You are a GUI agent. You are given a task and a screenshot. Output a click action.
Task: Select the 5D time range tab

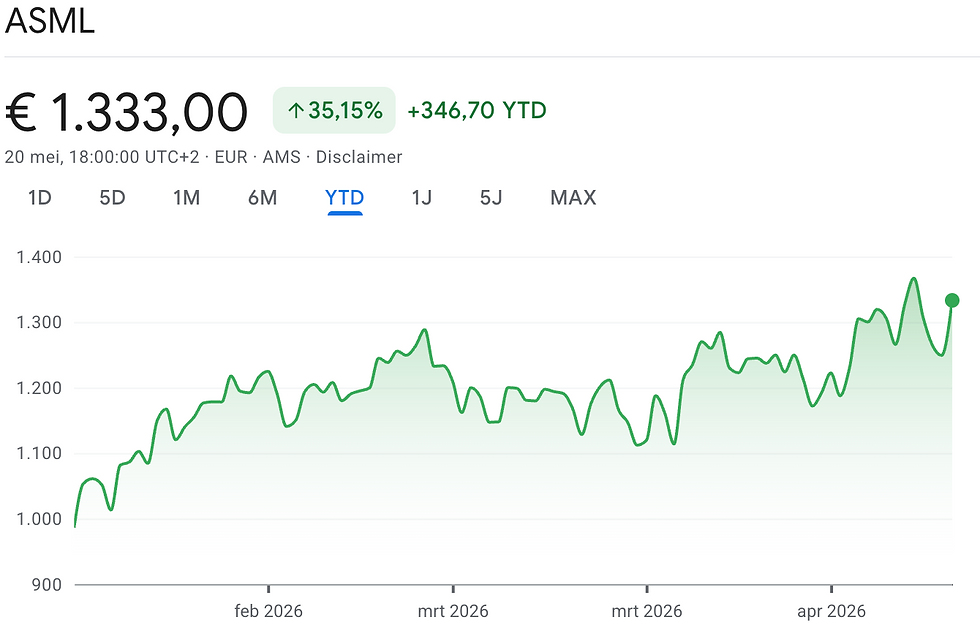112,198
